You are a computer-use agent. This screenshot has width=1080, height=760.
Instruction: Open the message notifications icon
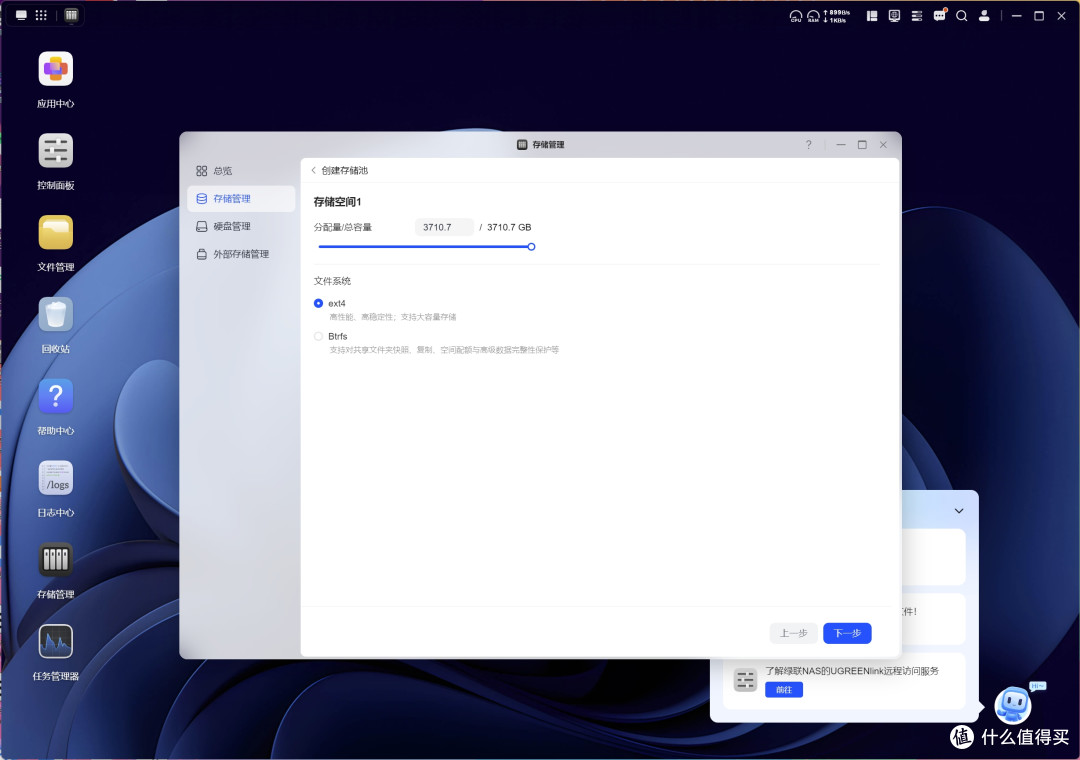pyautogui.click(x=939, y=15)
